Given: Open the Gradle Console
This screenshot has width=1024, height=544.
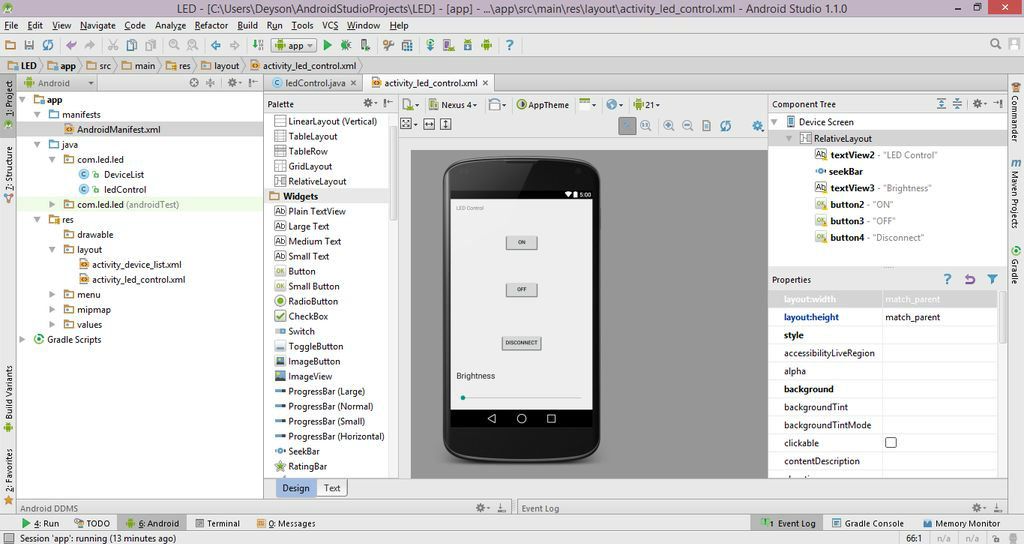Looking at the screenshot, I should pyautogui.click(x=868, y=523).
